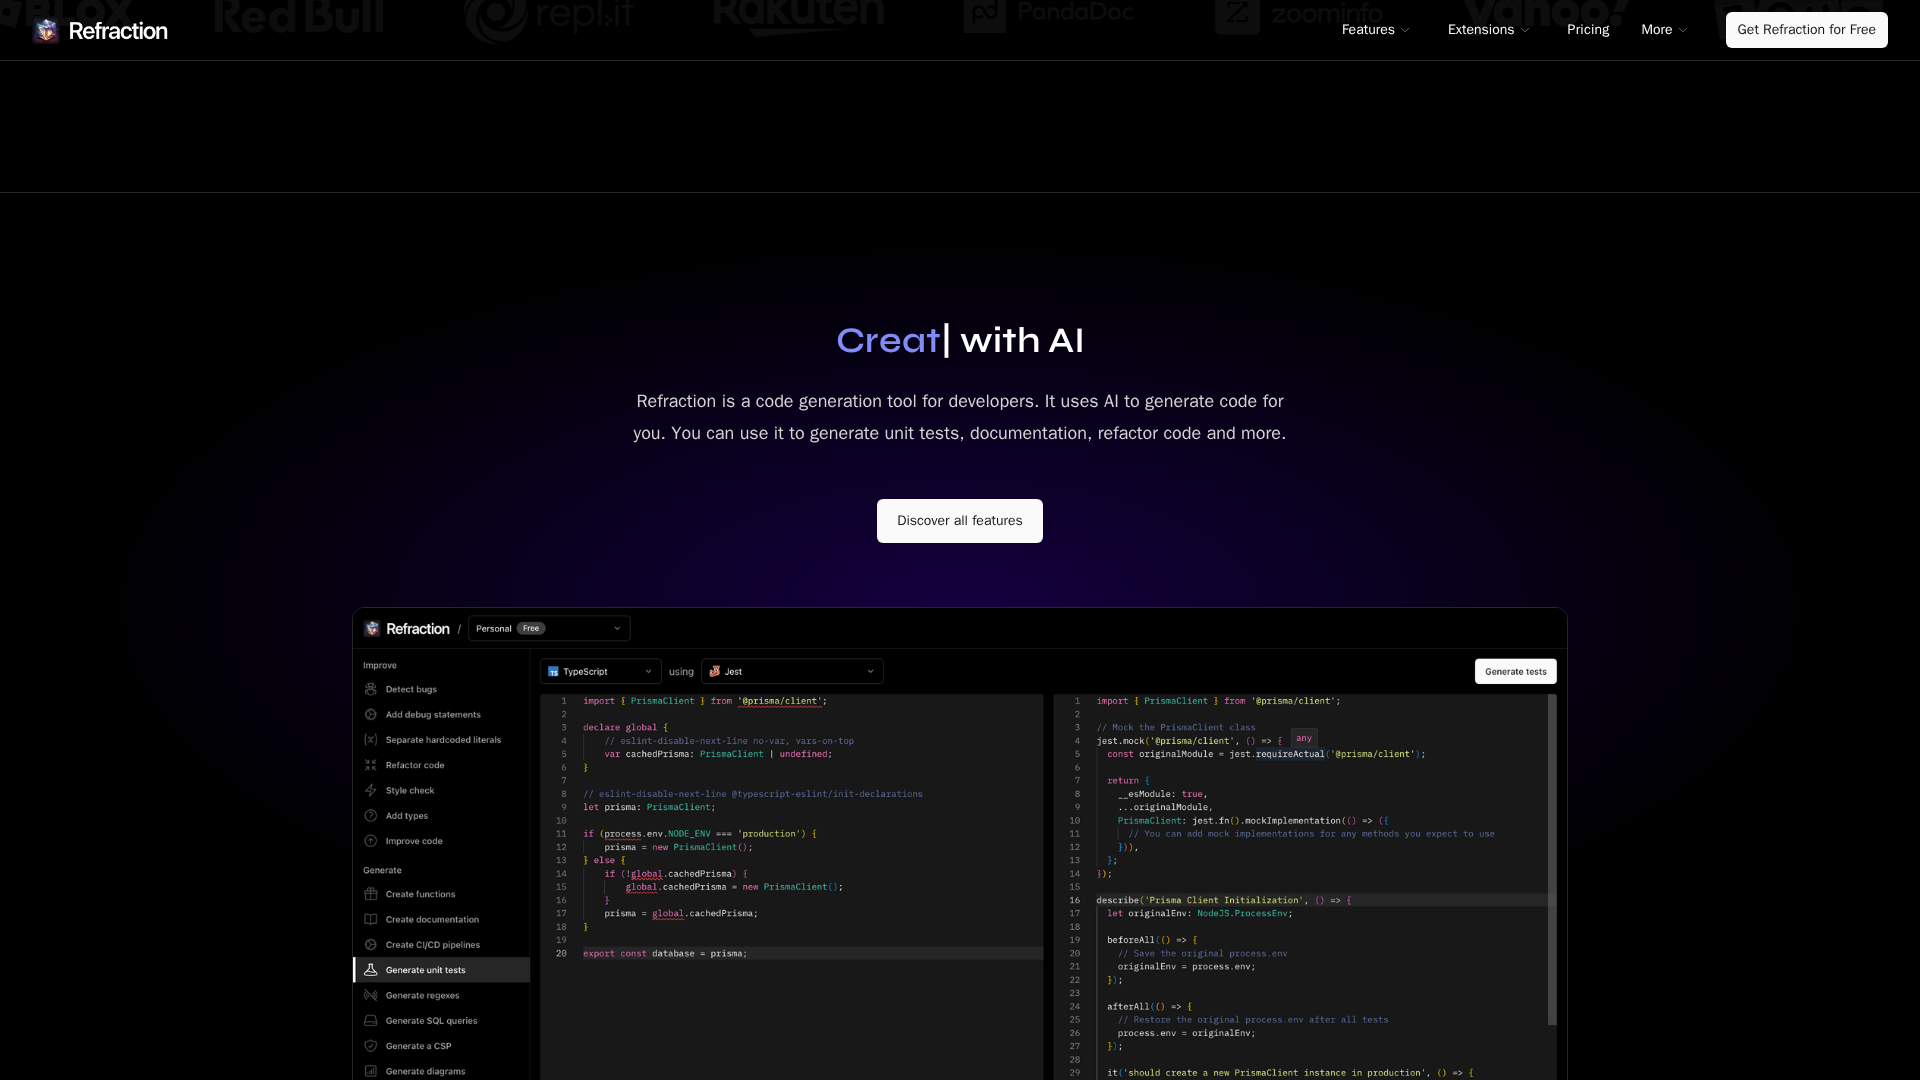Click the Add debug statements icon
The height and width of the screenshot is (1080, 1920).
click(x=371, y=714)
